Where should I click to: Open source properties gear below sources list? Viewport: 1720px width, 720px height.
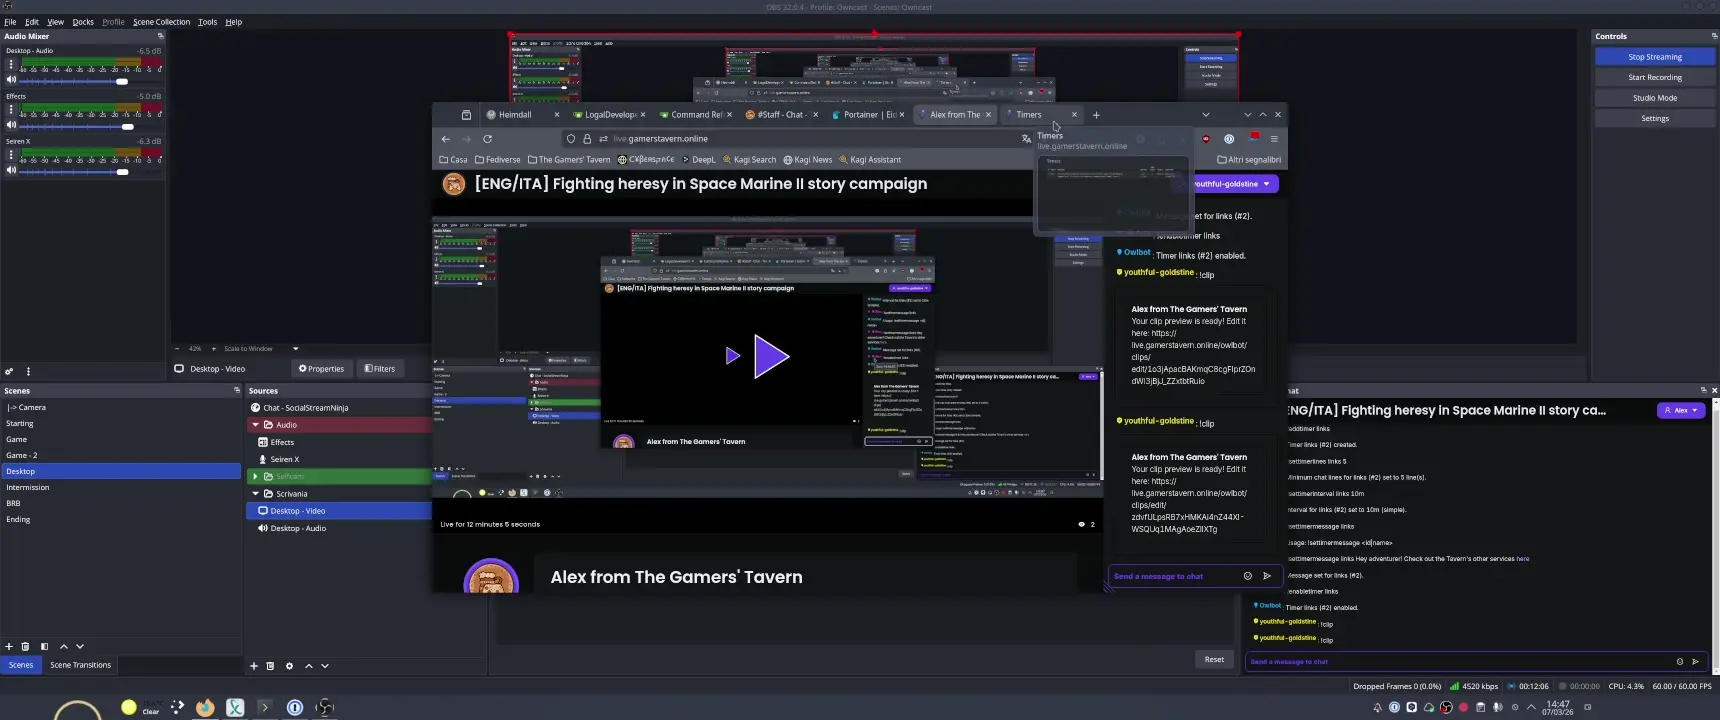click(289, 666)
